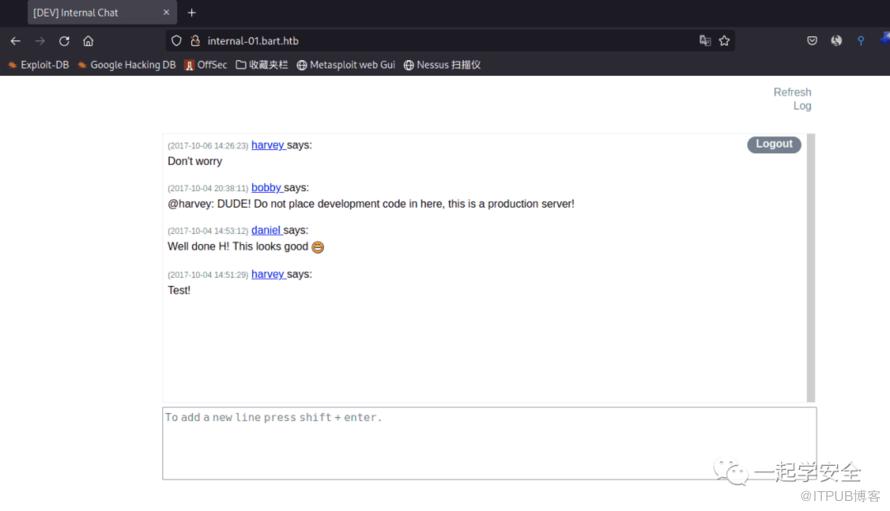Screen dimensions: 890x511
Task: Expand the 收藏夹栏 bookmarks folder
Action: coord(261,65)
